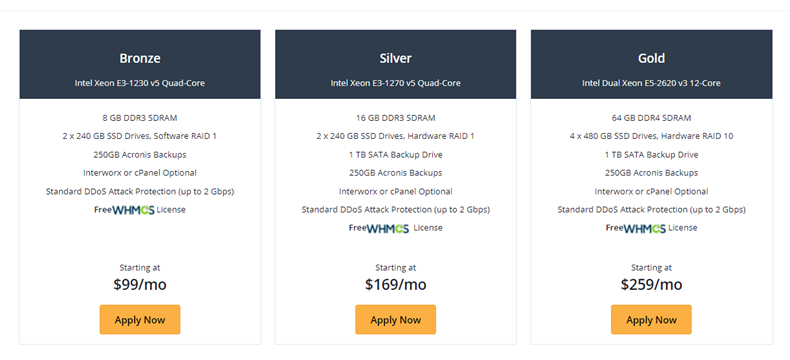Click 8 GB DDR3 SDRAM feature line
Screen dimensions: 790x360
140,118
